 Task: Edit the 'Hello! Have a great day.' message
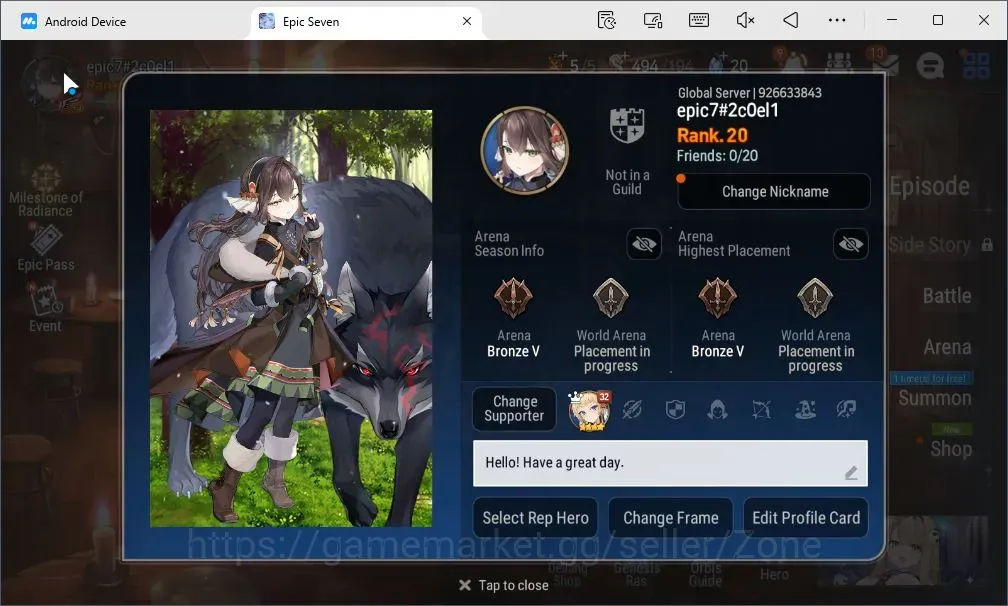click(x=670, y=463)
